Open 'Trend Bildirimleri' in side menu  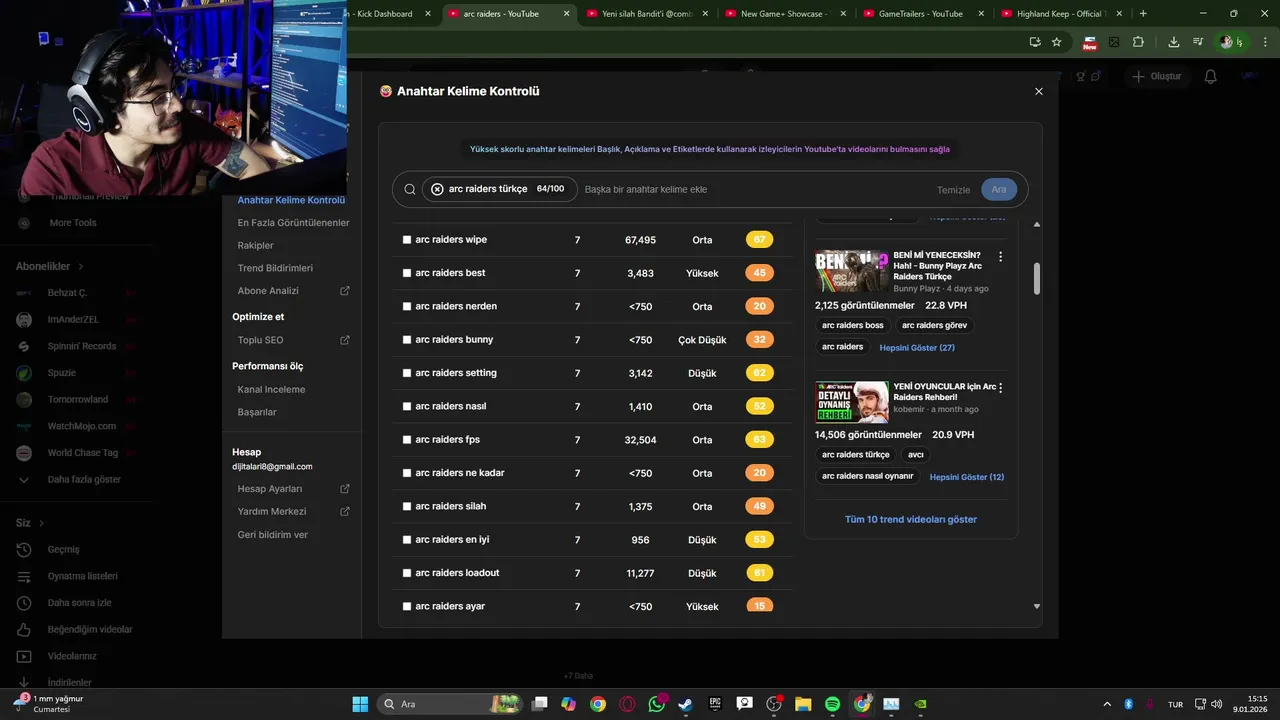(275, 268)
